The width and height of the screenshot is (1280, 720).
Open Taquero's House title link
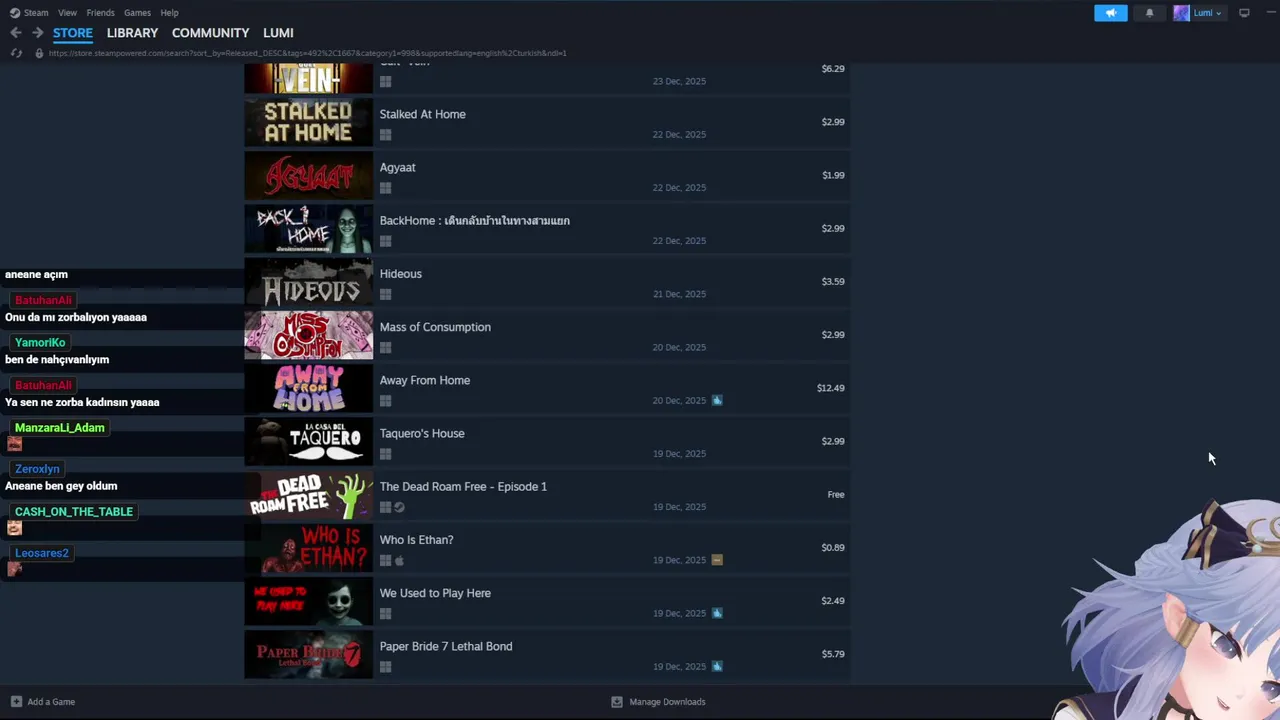pyautogui.click(x=422, y=433)
